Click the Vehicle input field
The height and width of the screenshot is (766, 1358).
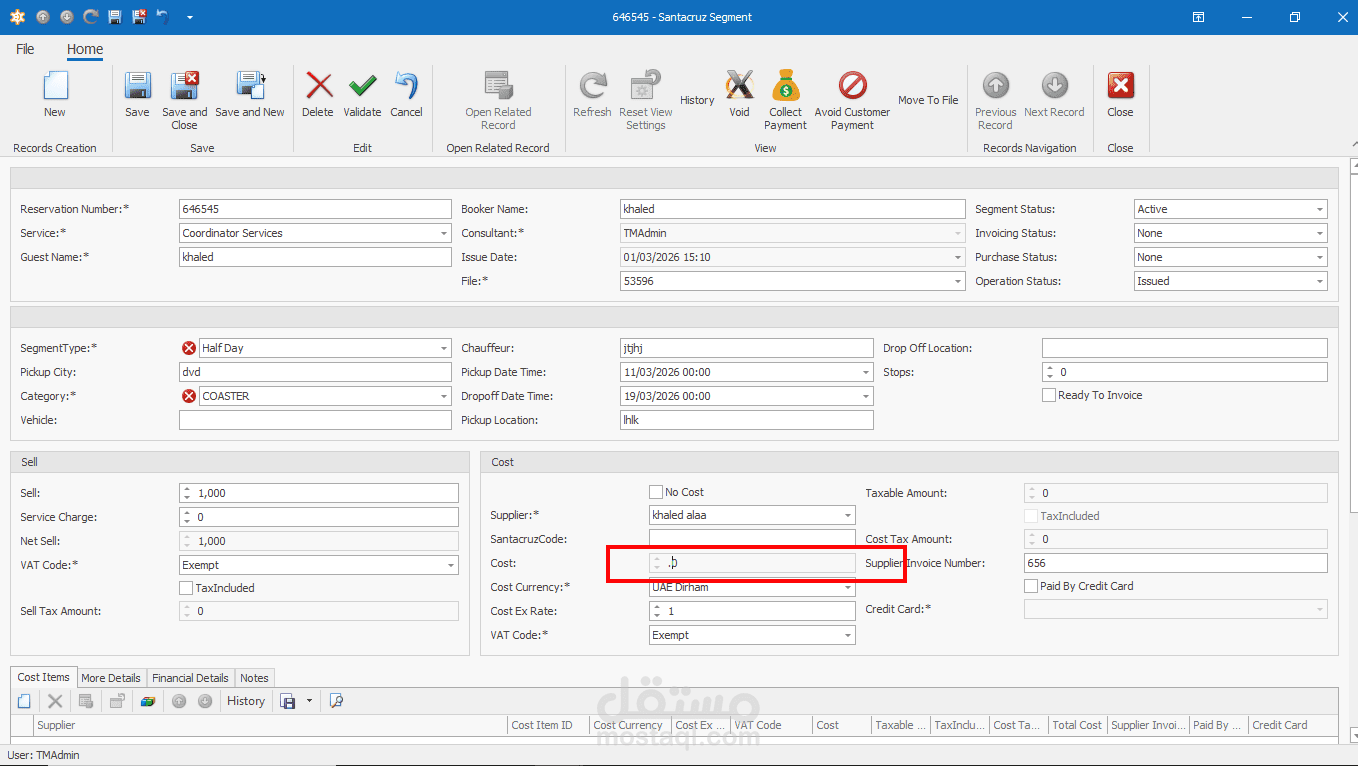(315, 420)
